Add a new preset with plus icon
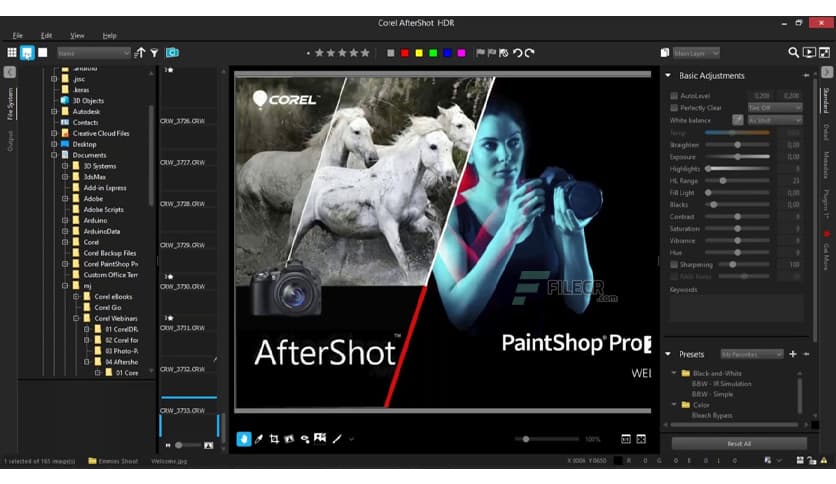Screen dimensions: 836x484 click(x=793, y=354)
